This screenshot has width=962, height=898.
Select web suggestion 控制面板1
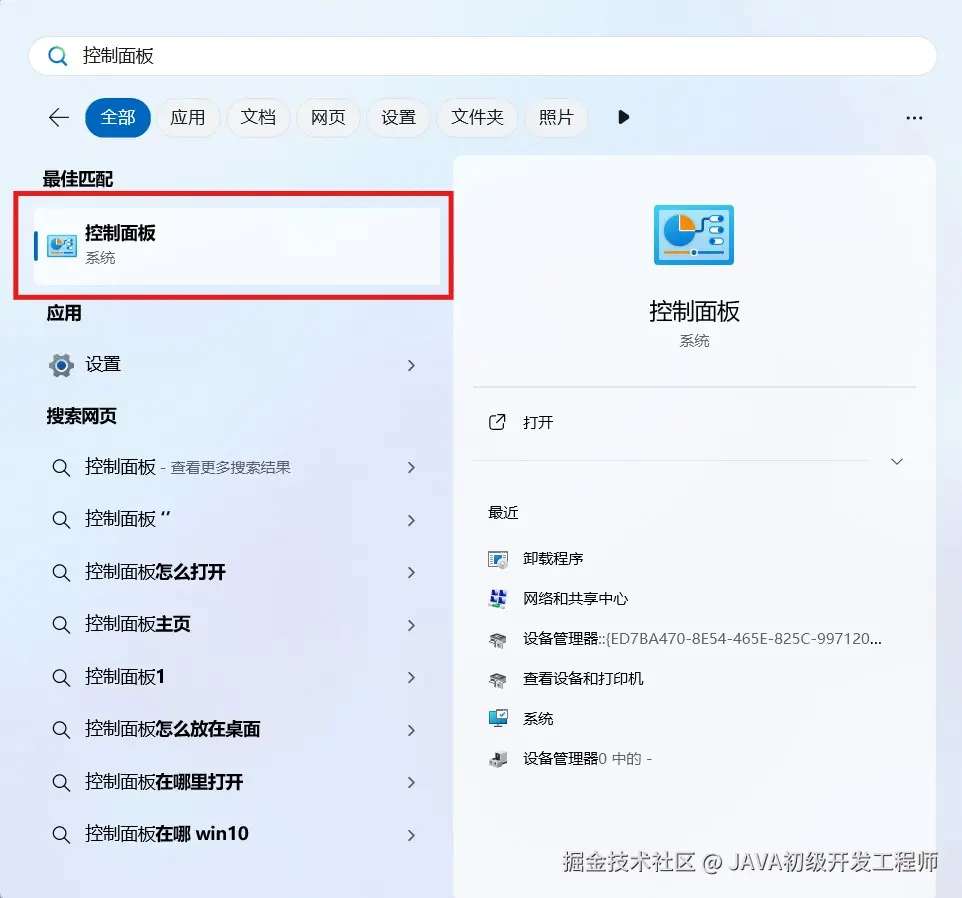(125, 677)
